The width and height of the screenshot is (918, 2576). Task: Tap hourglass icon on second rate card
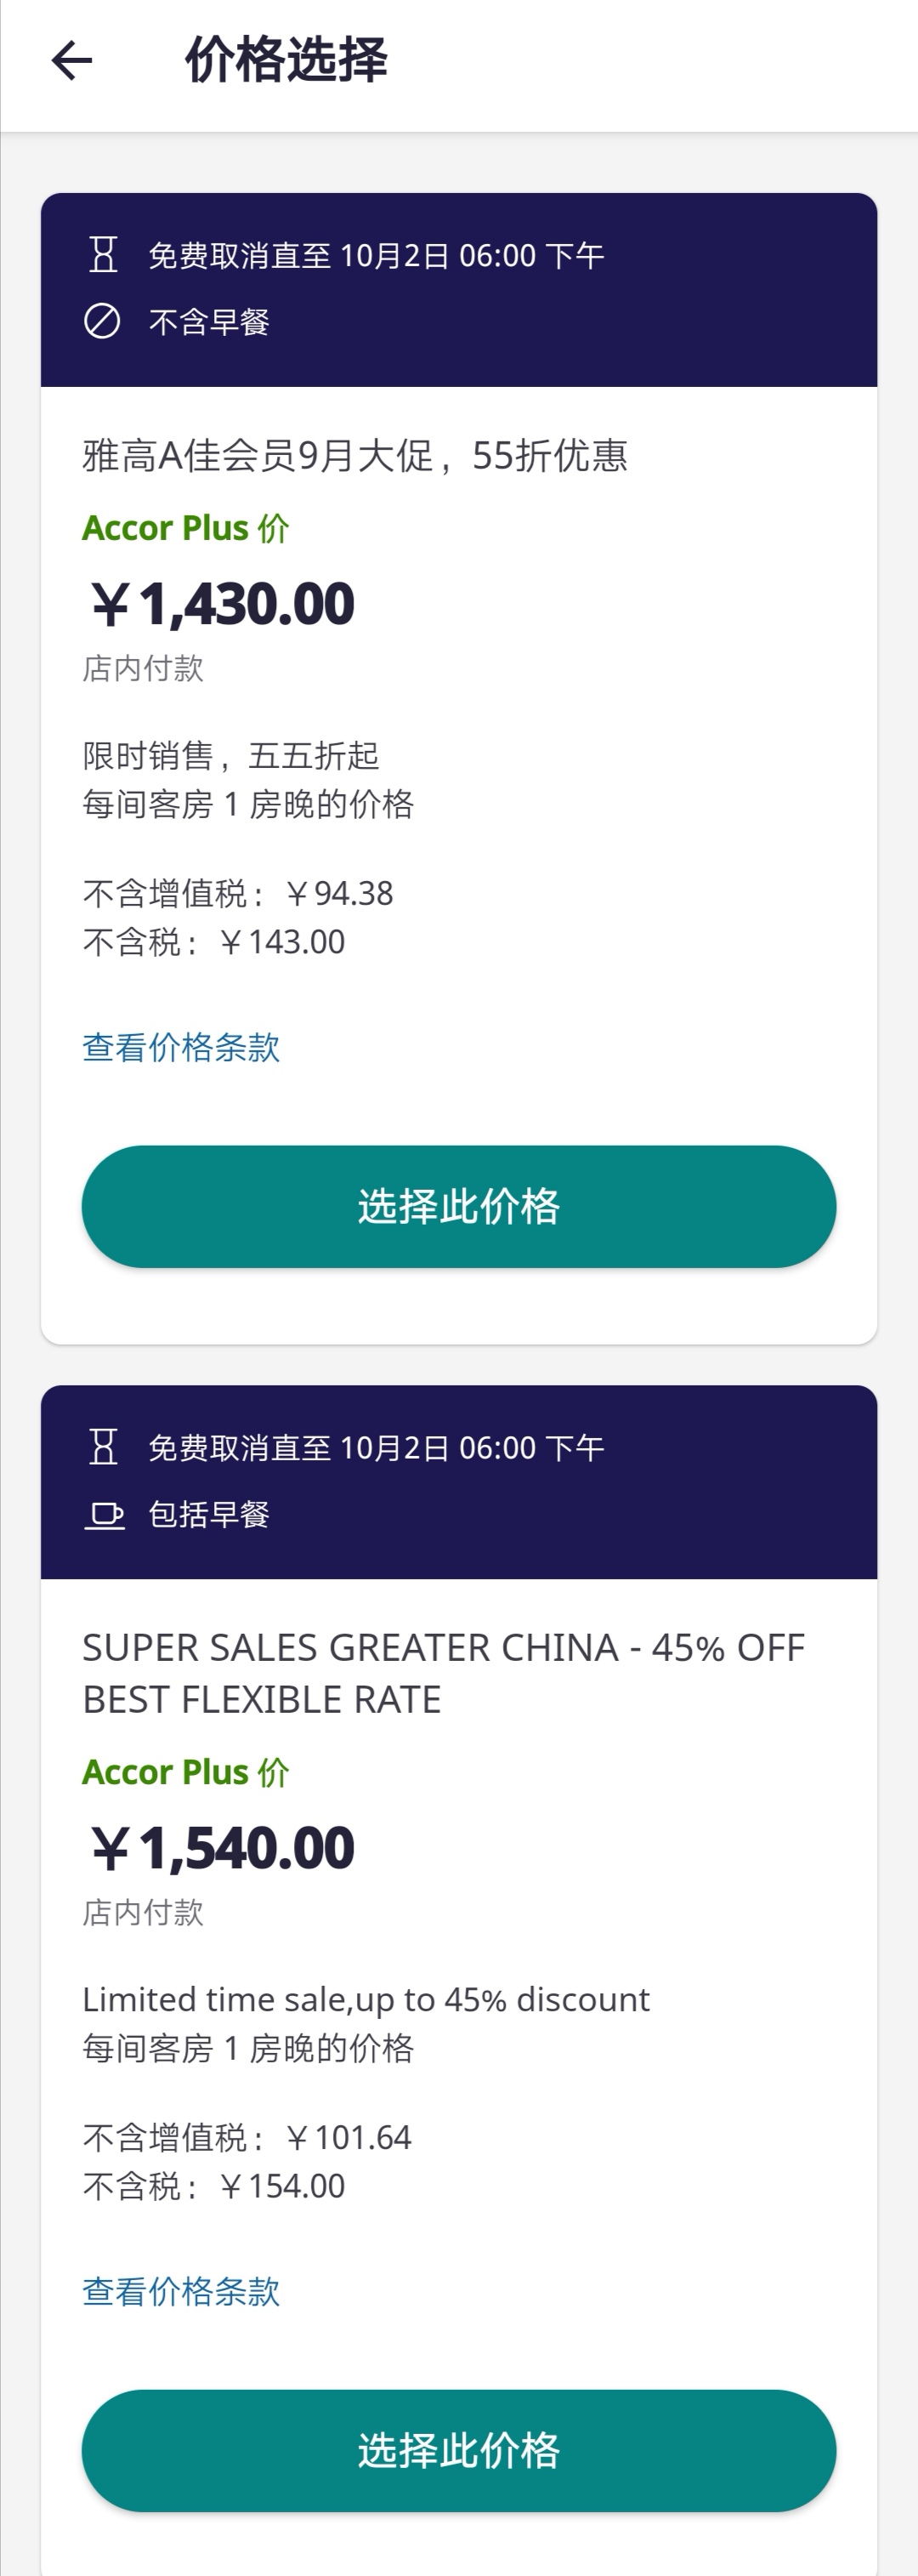point(102,1447)
